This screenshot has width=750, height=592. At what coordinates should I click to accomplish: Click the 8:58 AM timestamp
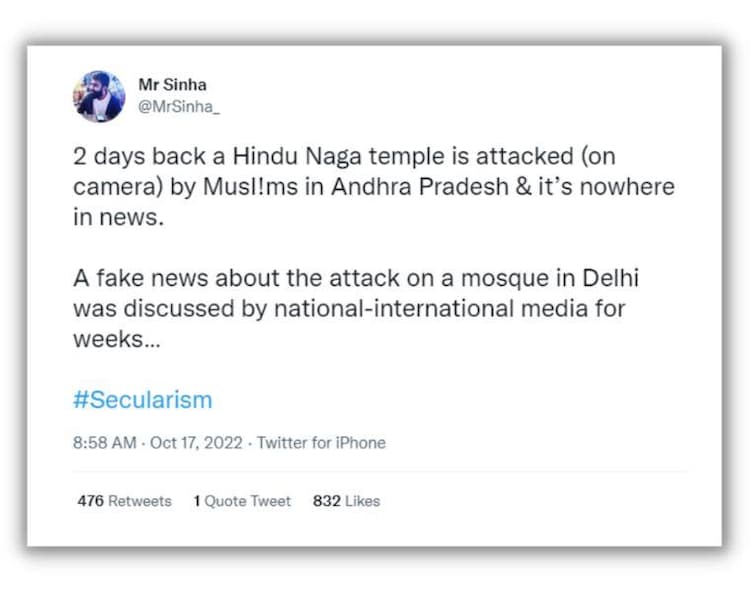click(105, 442)
